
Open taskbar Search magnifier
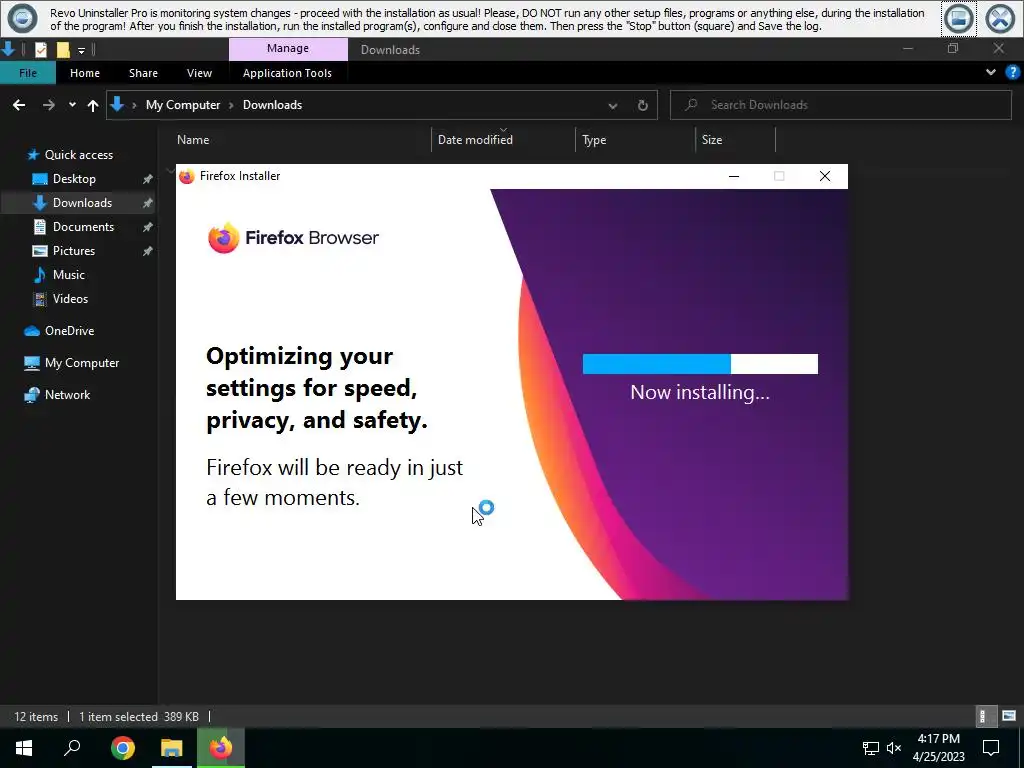point(72,748)
